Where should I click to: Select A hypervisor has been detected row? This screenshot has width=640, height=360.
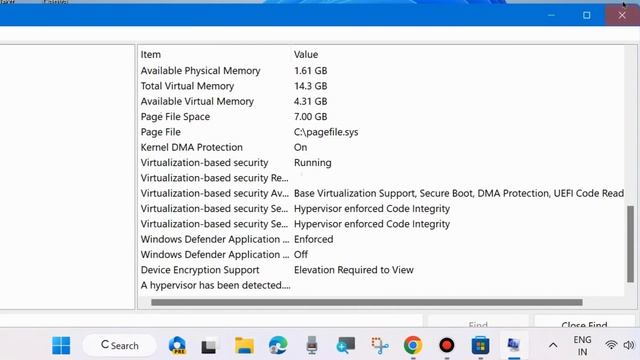tap(381, 285)
